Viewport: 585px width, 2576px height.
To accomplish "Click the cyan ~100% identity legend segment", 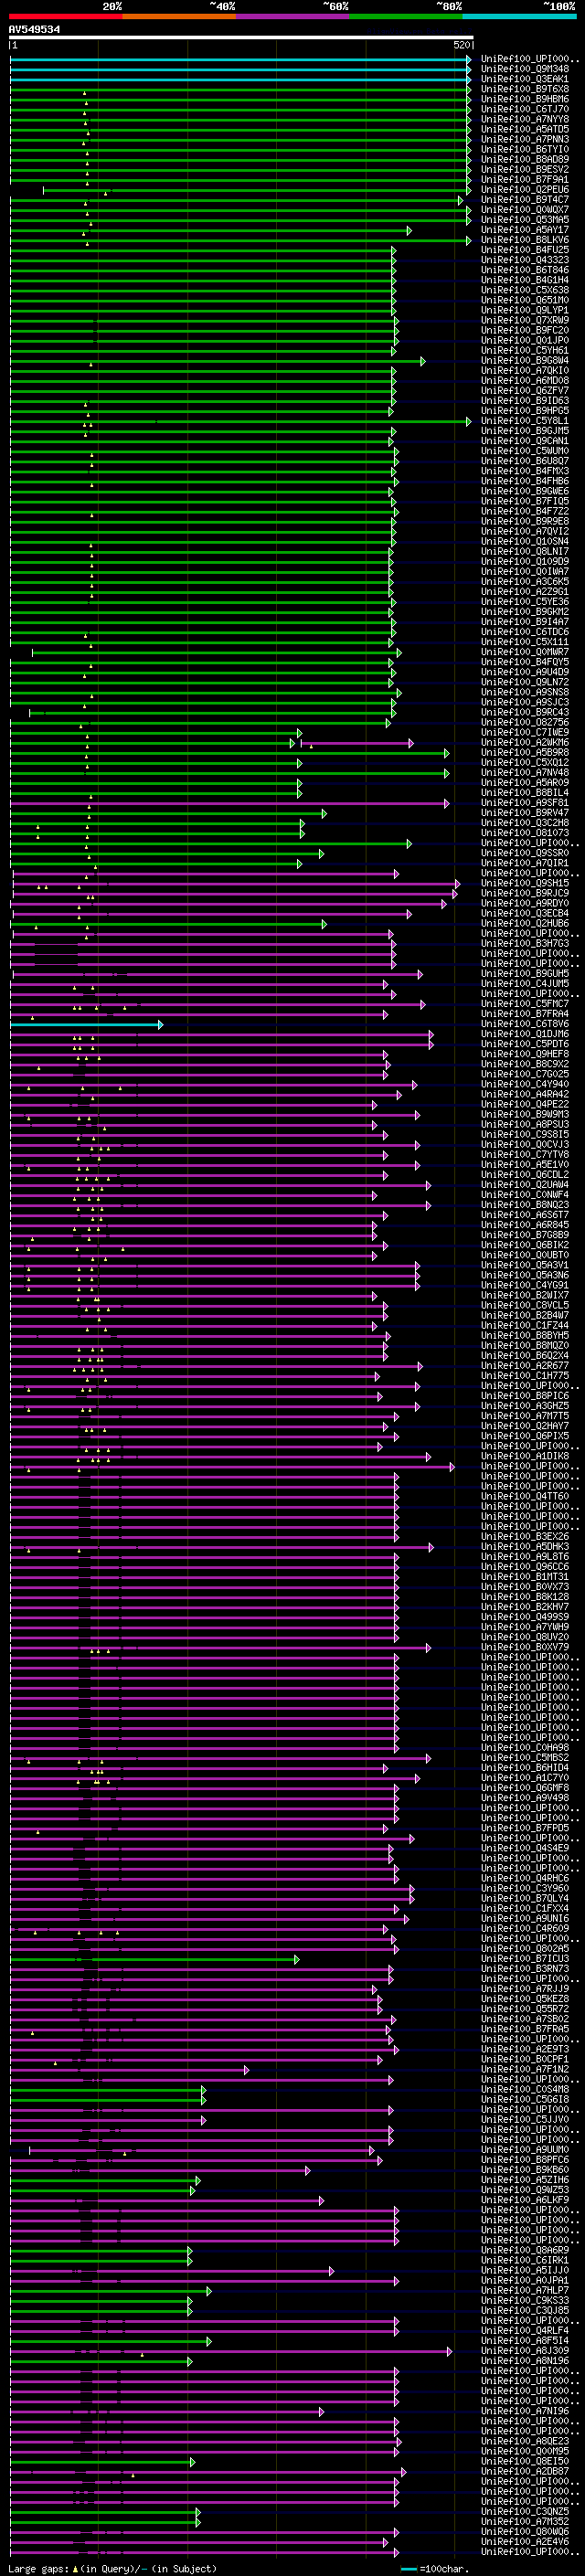I will click(x=519, y=16).
